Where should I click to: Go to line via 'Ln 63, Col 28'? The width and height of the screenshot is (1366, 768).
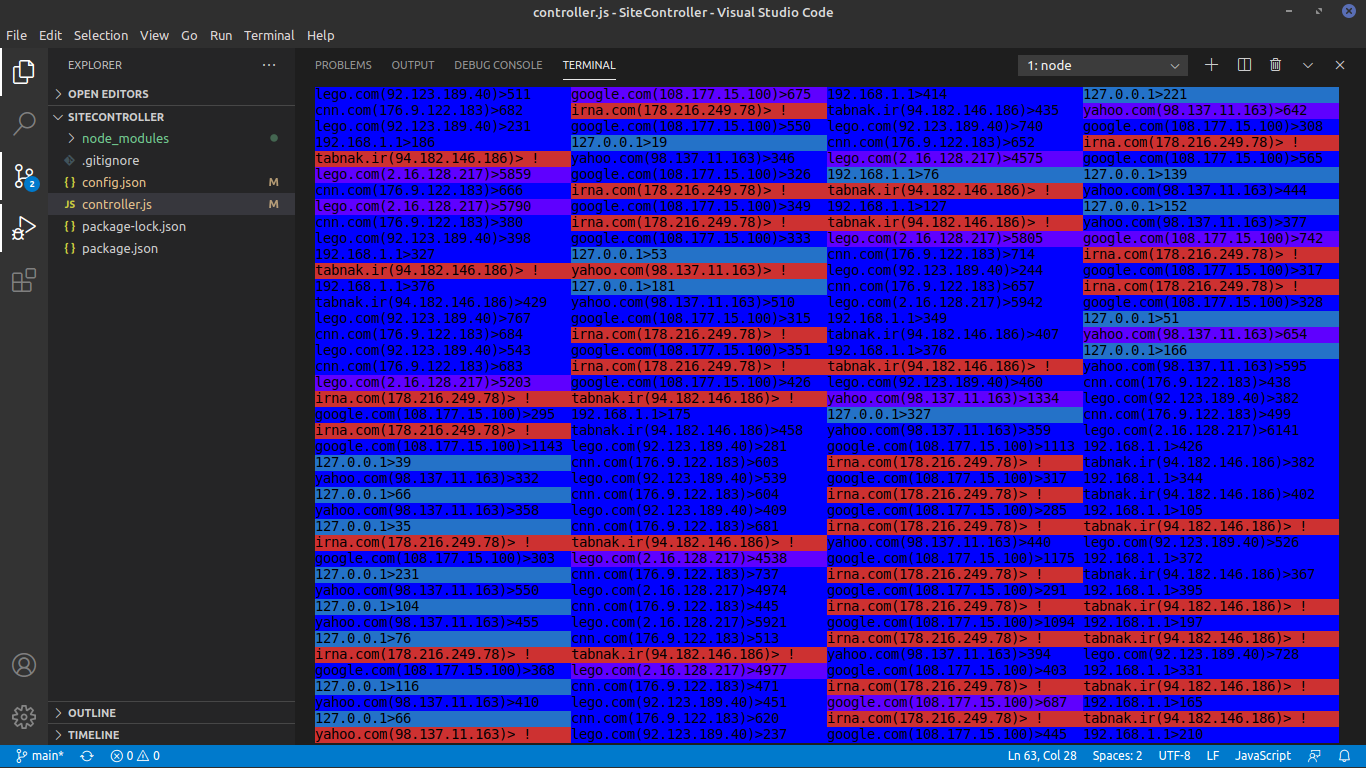point(1042,756)
